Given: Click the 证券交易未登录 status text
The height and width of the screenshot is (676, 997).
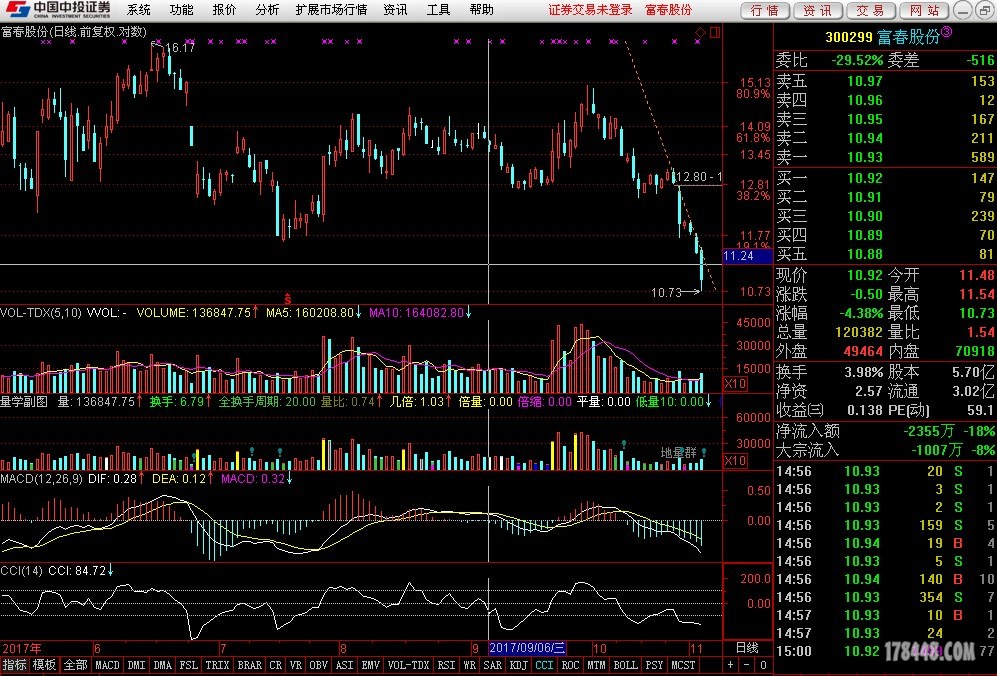Looking at the screenshot, I should tap(590, 10).
